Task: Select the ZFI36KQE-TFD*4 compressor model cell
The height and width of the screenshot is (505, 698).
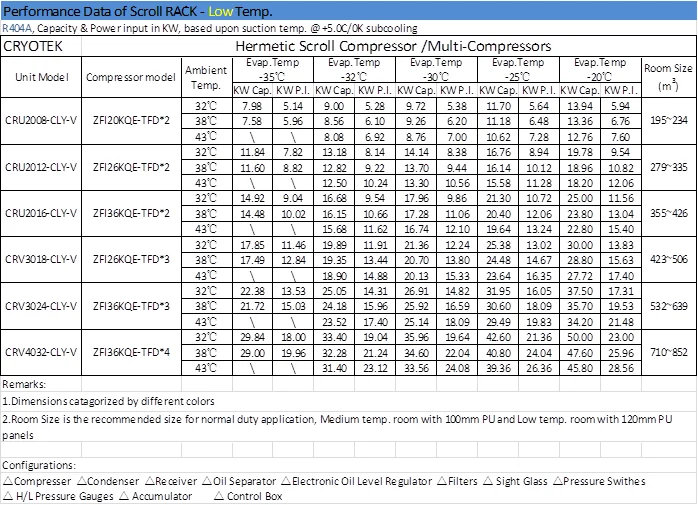Action: pyautogui.click(x=131, y=352)
